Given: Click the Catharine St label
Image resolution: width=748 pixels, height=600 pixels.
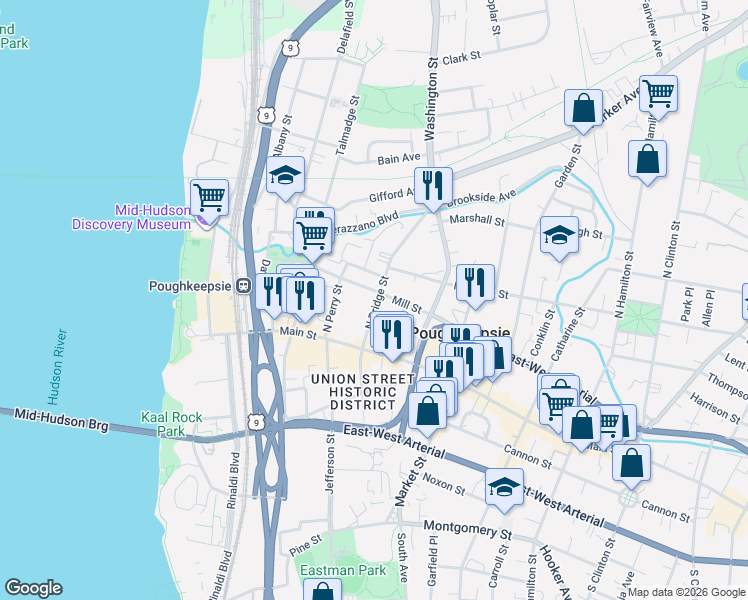Looking at the screenshot, I should click(x=568, y=334).
